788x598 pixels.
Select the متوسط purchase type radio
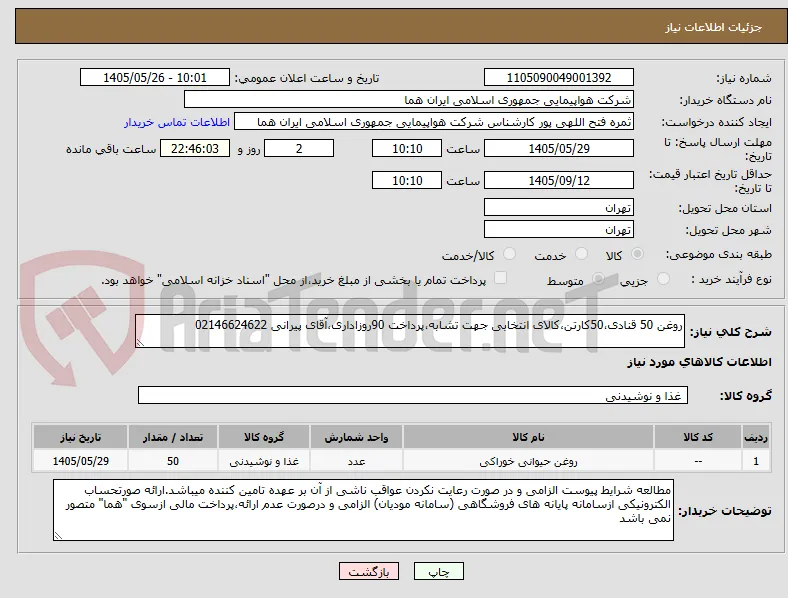click(598, 279)
